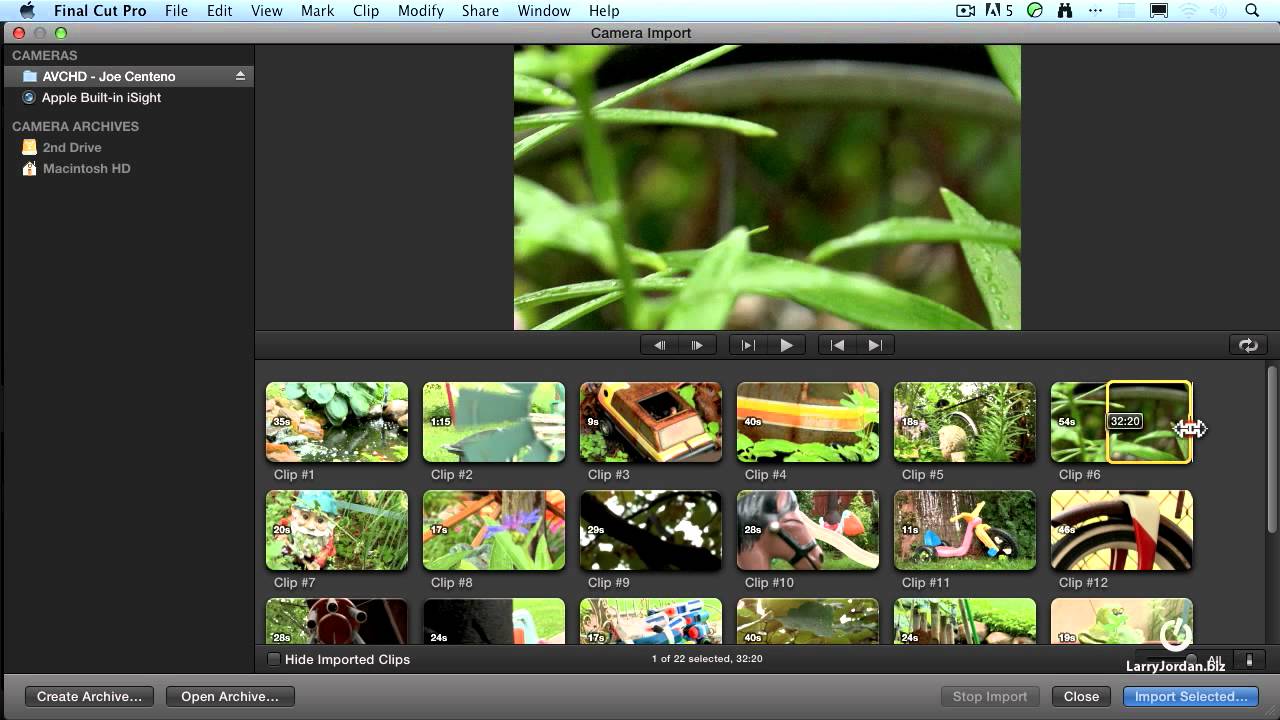
Task: Eject the AVCHD - Joe Centeno camera
Action: tap(240, 76)
